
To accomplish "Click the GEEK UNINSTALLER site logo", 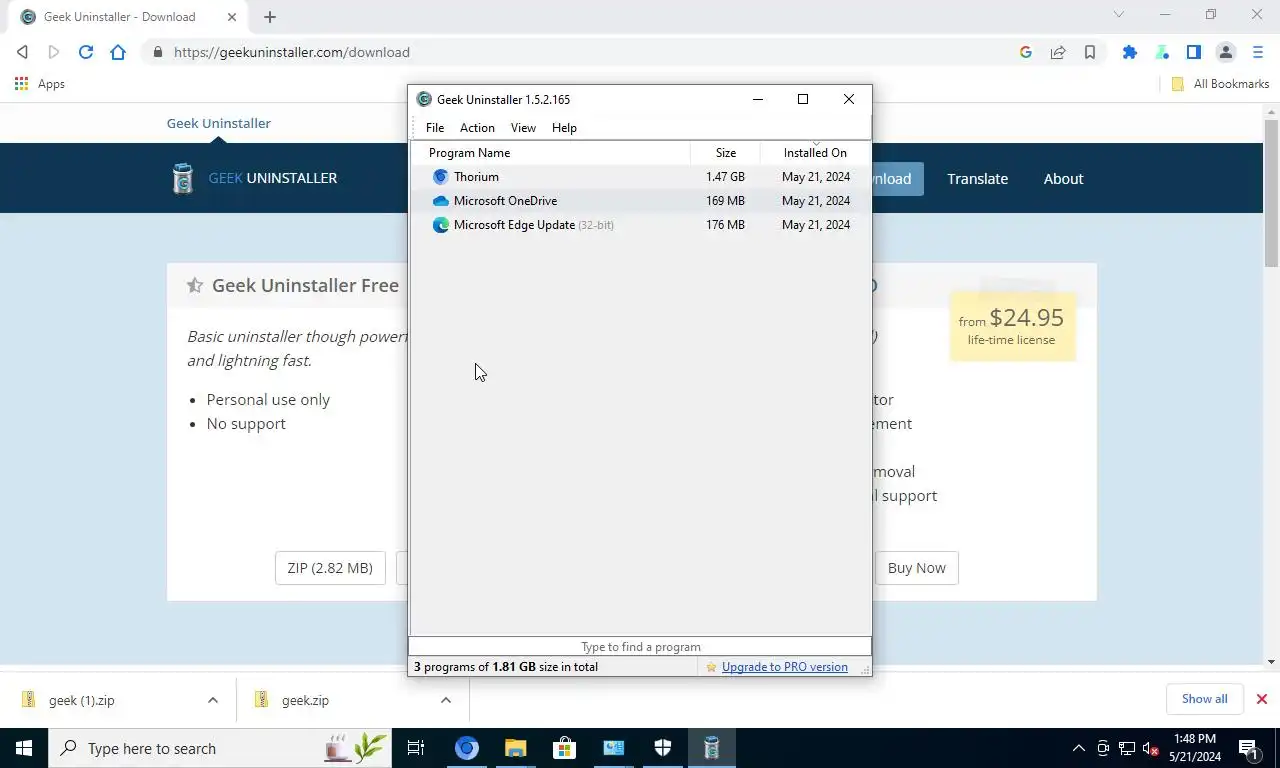I will tap(254, 178).
